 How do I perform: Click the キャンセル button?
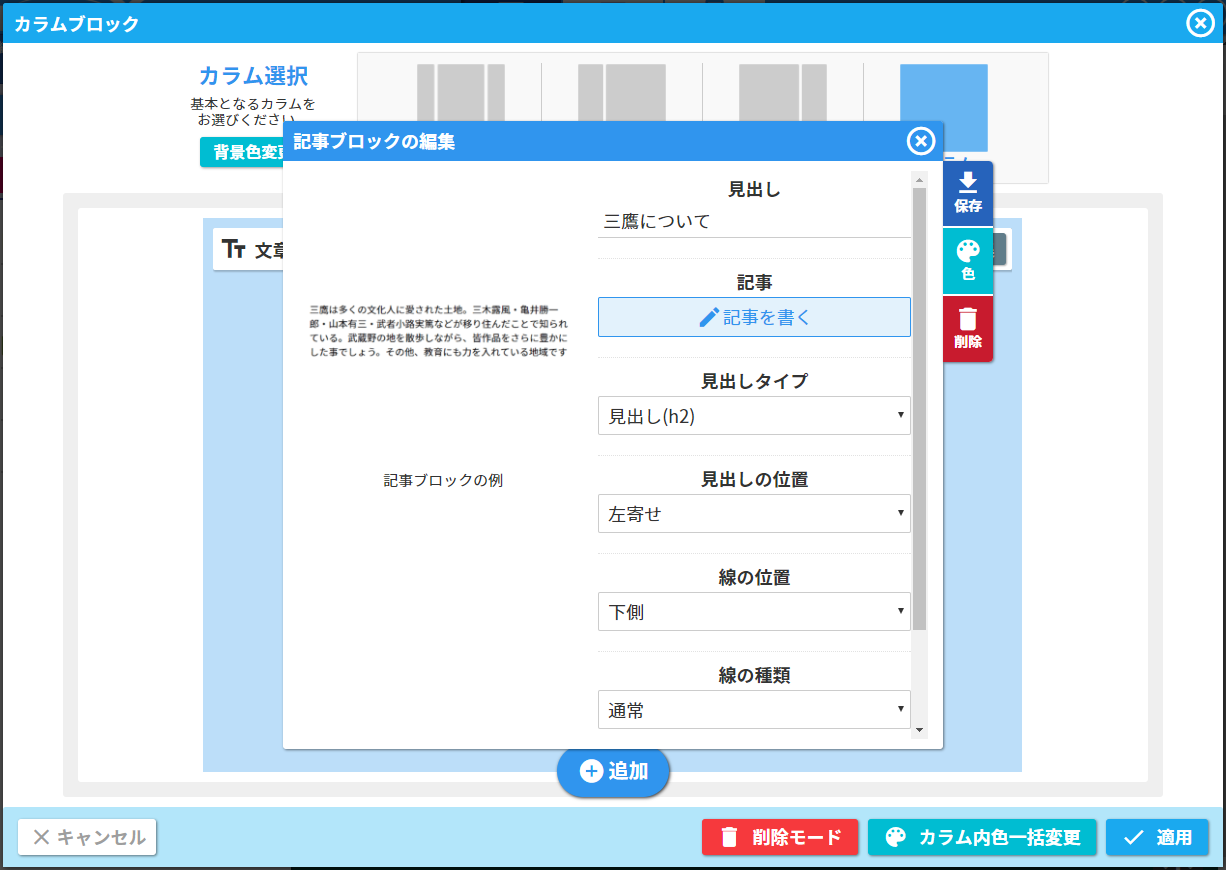point(87,837)
